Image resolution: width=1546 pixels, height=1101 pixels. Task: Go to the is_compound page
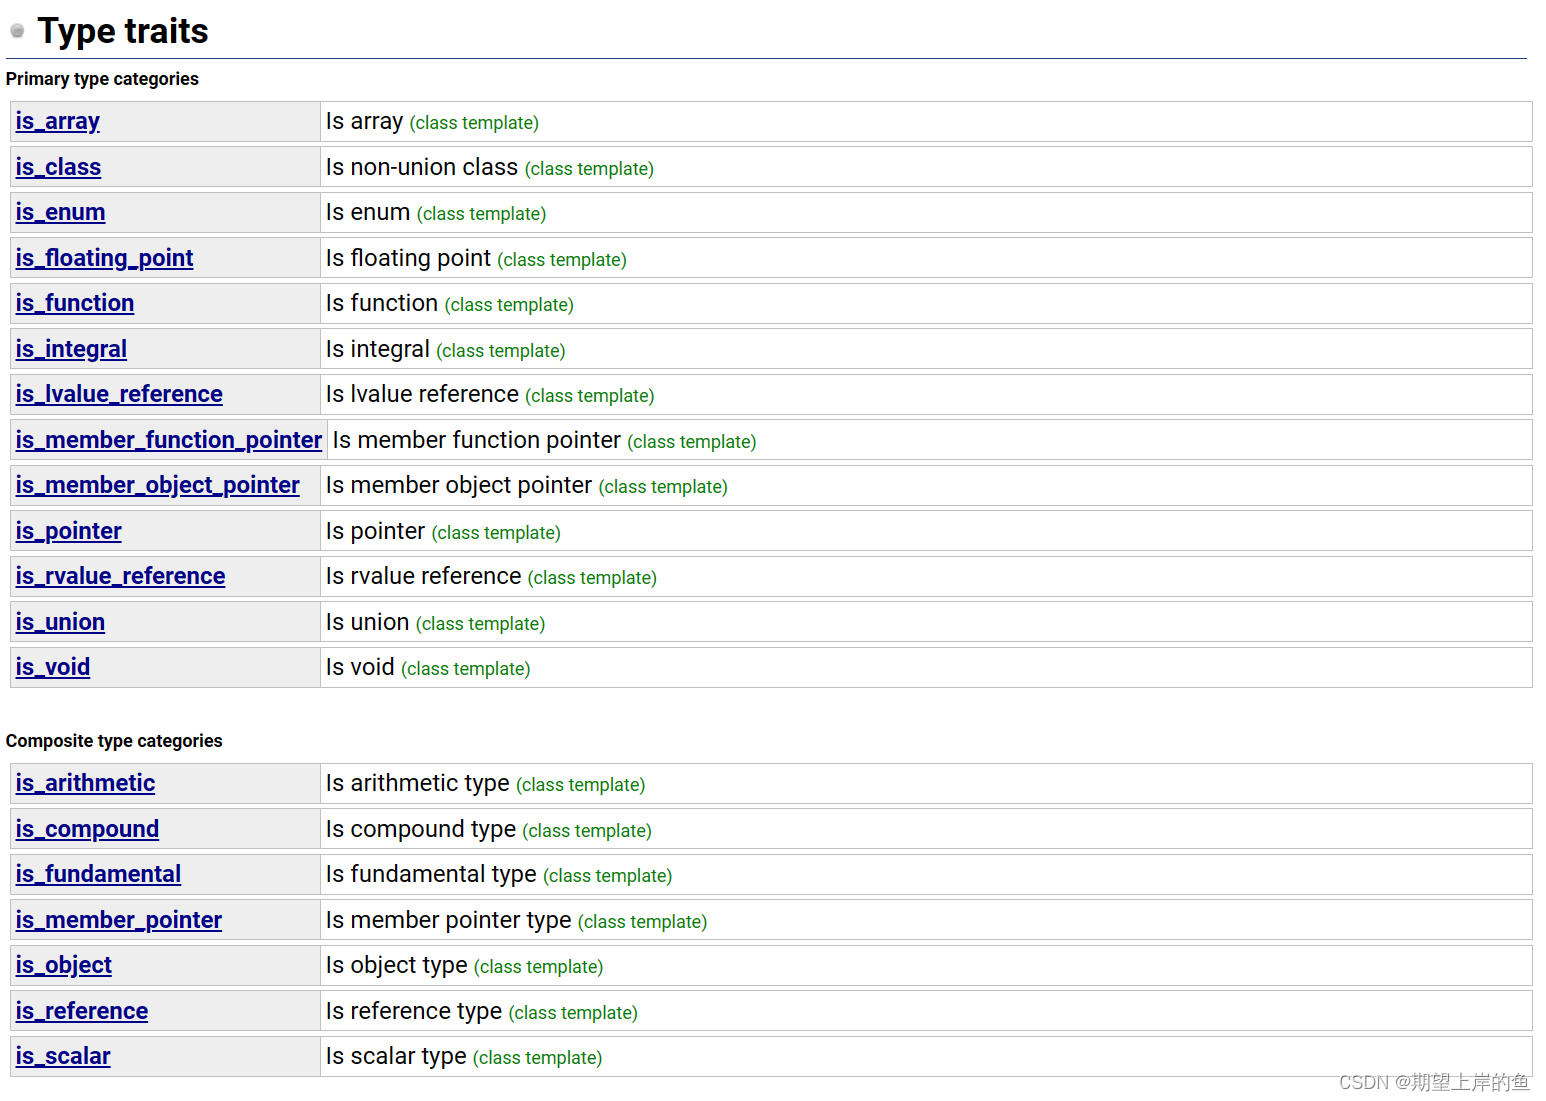click(87, 830)
